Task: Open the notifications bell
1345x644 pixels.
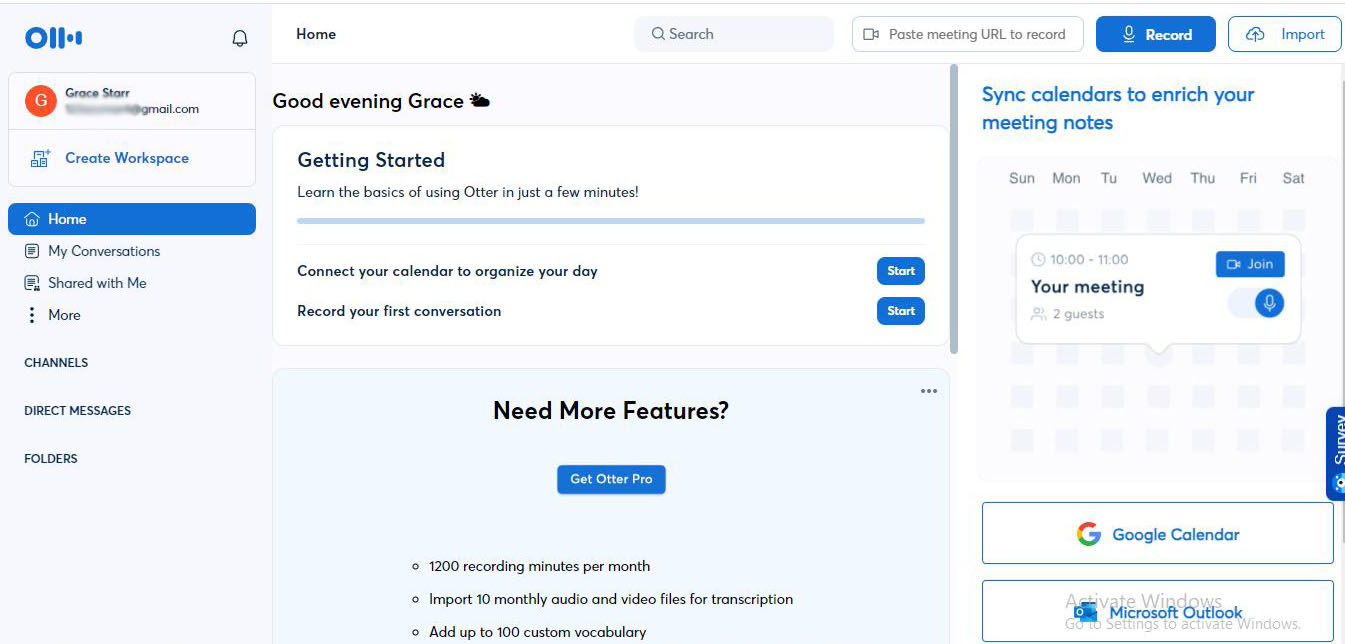Action: pyautogui.click(x=240, y=38)
